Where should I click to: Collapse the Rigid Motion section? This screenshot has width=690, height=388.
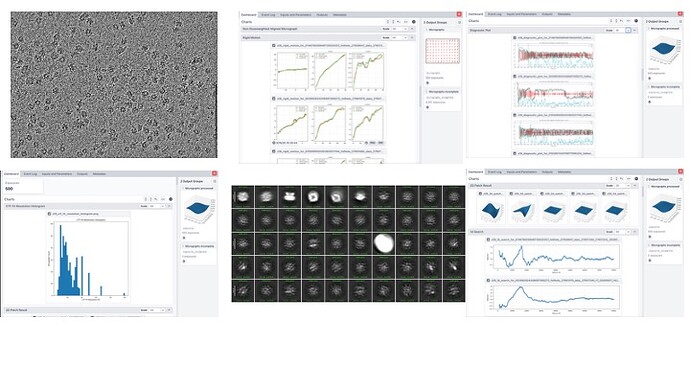pos(412,38)
